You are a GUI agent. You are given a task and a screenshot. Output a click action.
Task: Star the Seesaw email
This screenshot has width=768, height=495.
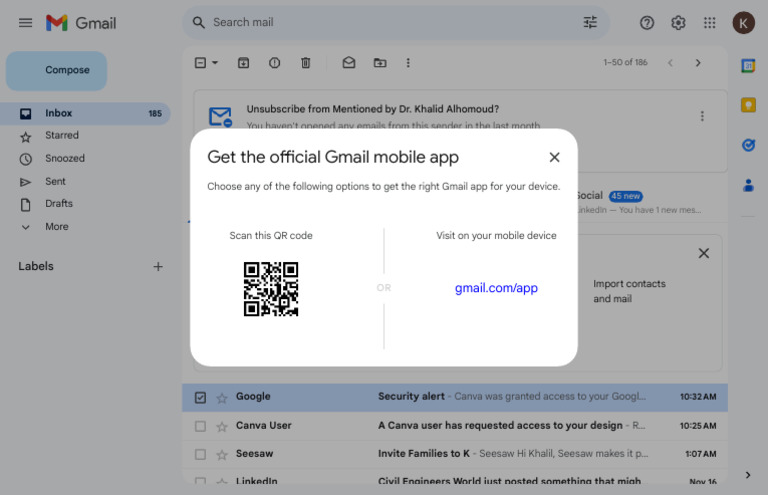point(222,455)
